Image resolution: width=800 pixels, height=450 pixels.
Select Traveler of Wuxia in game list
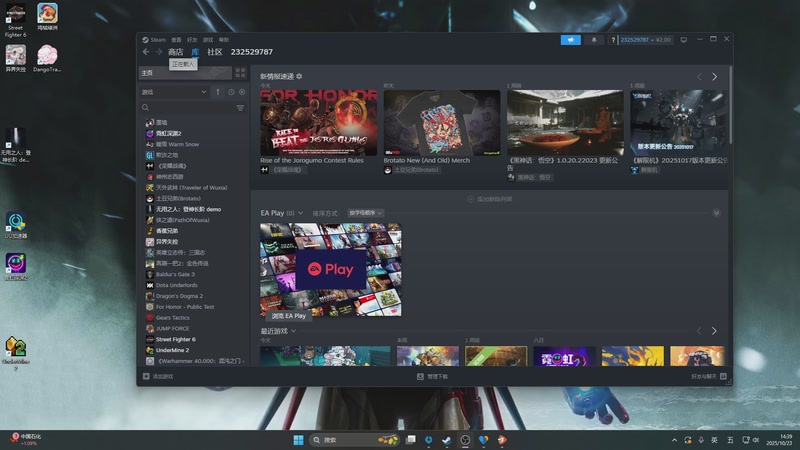[x=194, y=188]
